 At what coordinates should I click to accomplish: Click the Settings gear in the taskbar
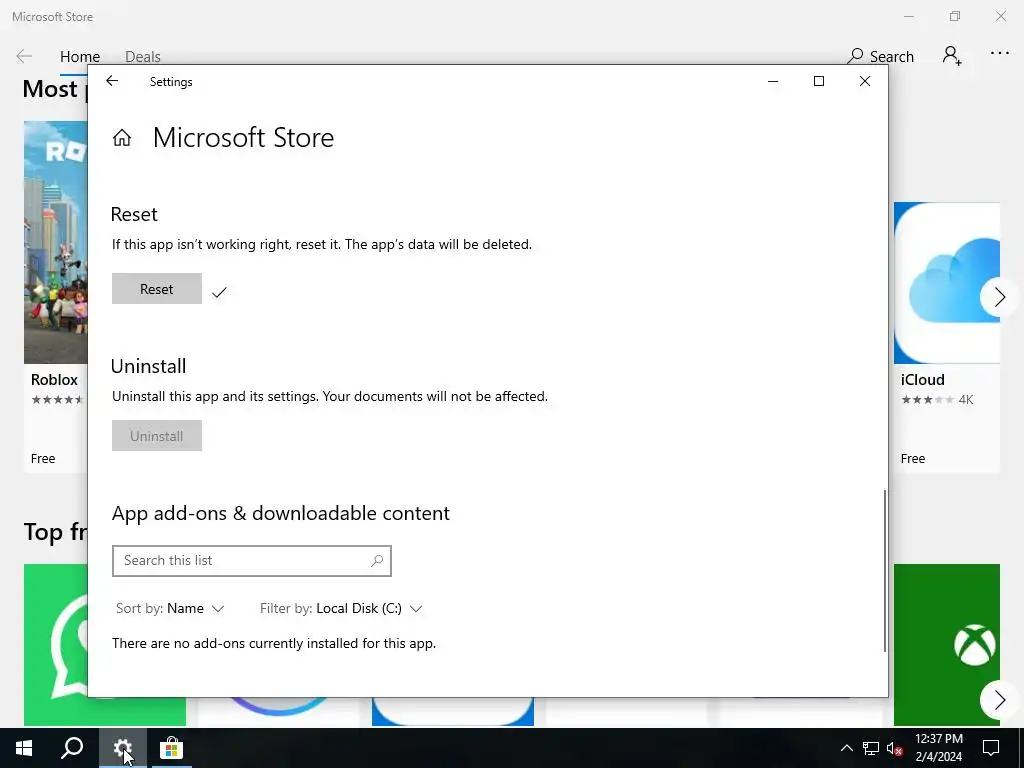(x=122, y=748)
